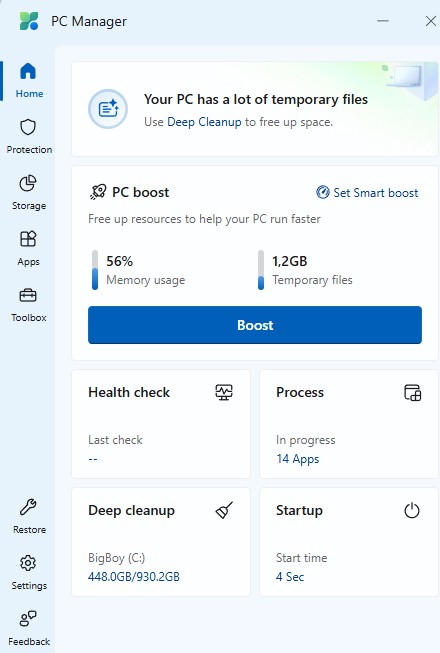
Task: Open the 448.0GB/930.2GB storage link
Action: [x=134, y=576]
